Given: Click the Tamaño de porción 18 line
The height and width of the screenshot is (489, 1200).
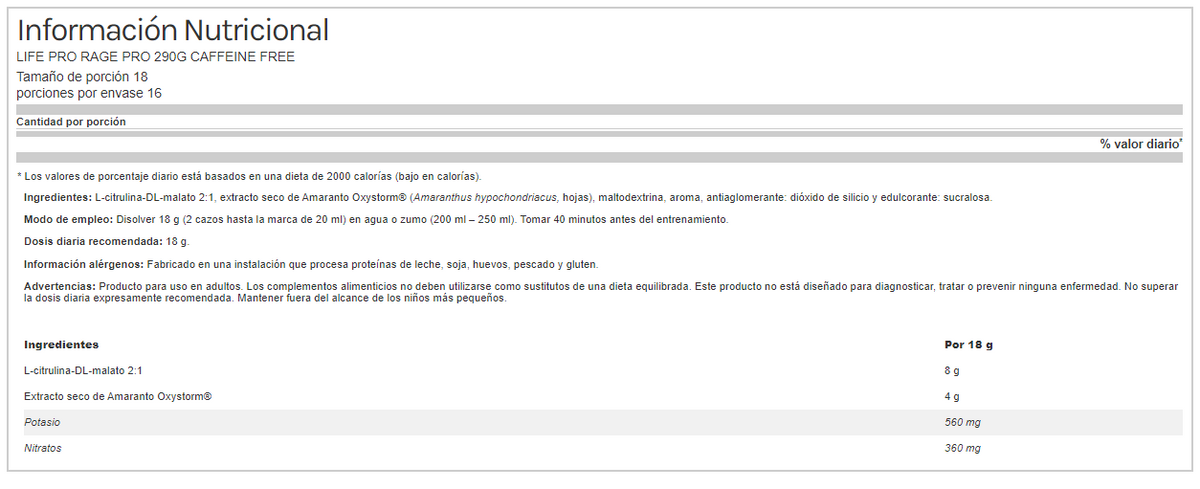Looking at the screenshot, I should tap(83, 77).
